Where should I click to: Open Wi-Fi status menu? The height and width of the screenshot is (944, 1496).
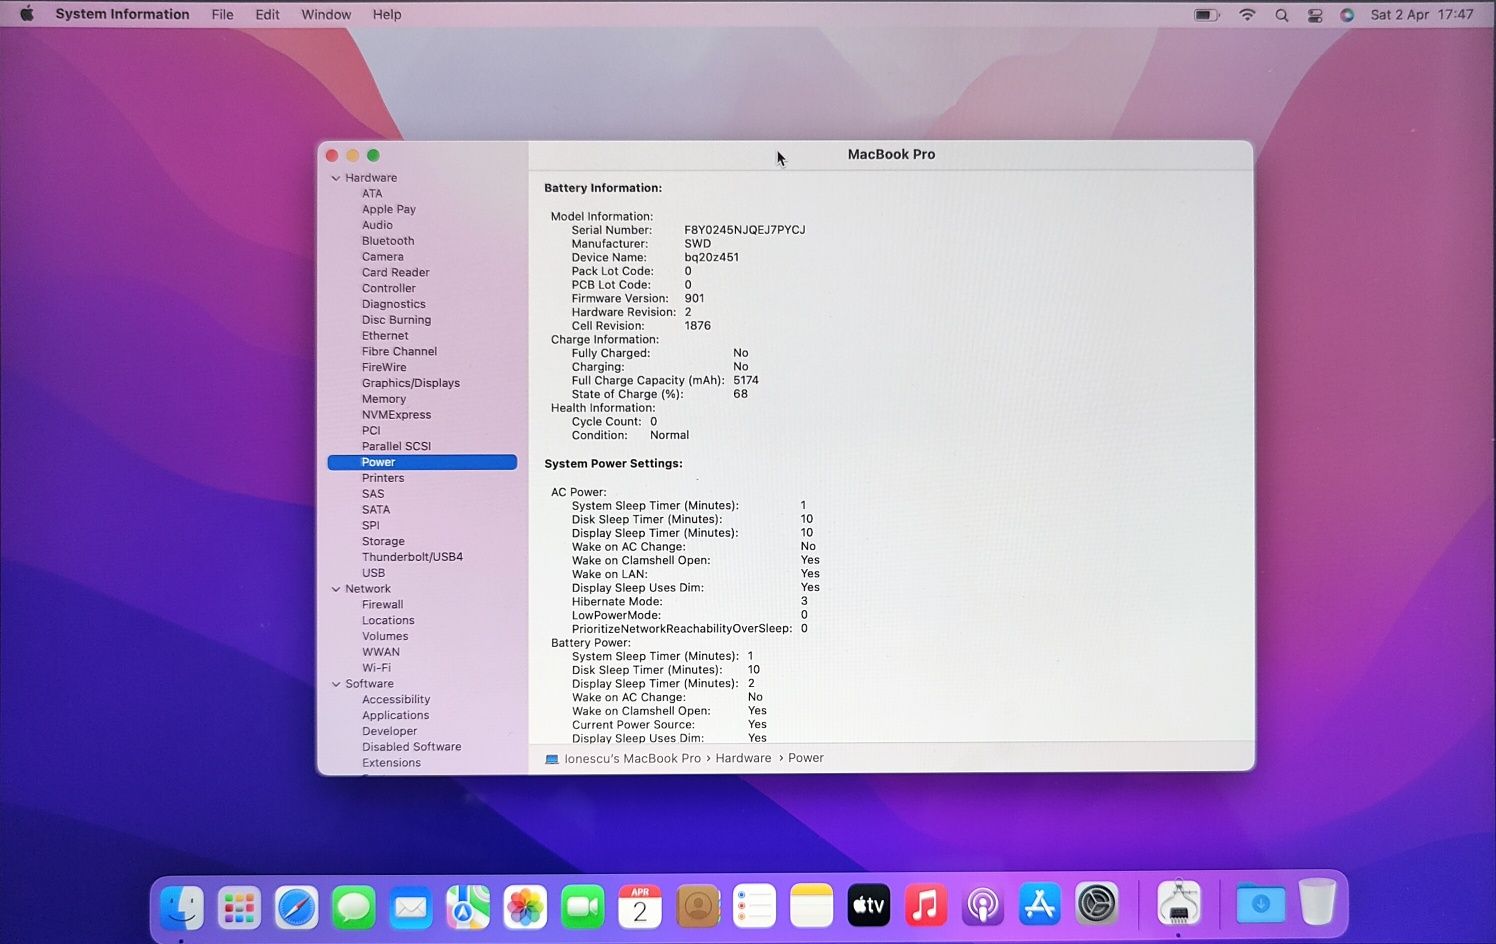(1247, 15)
